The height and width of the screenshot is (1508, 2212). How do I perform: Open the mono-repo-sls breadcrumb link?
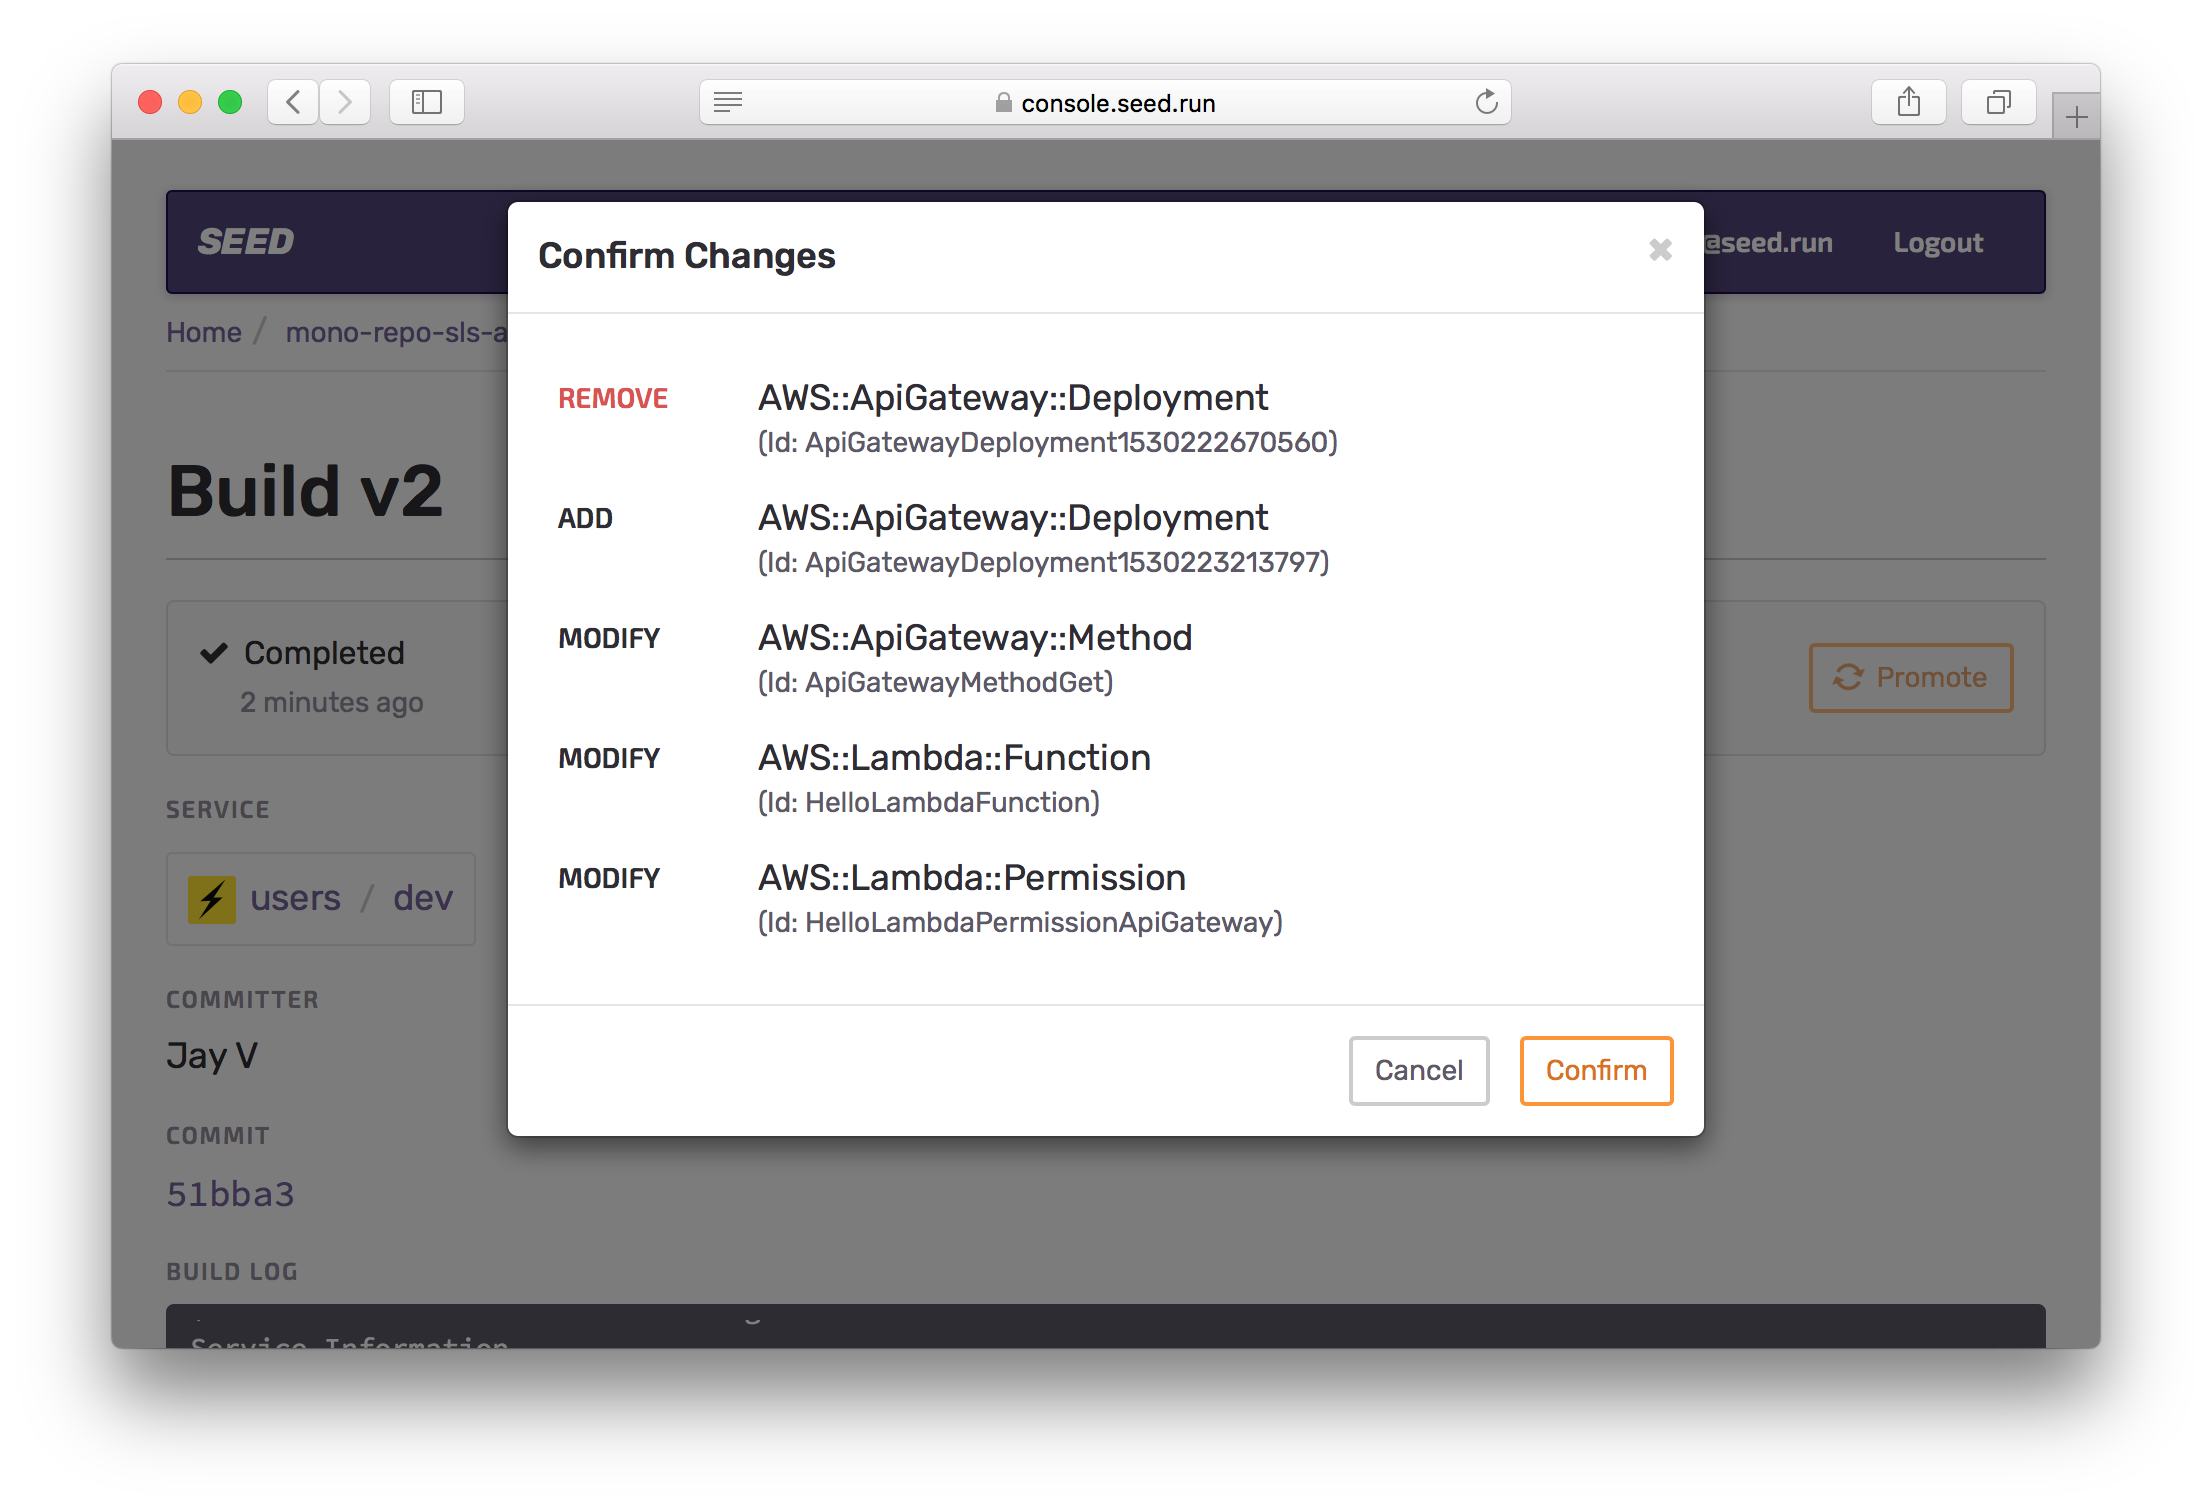point(396,332)
